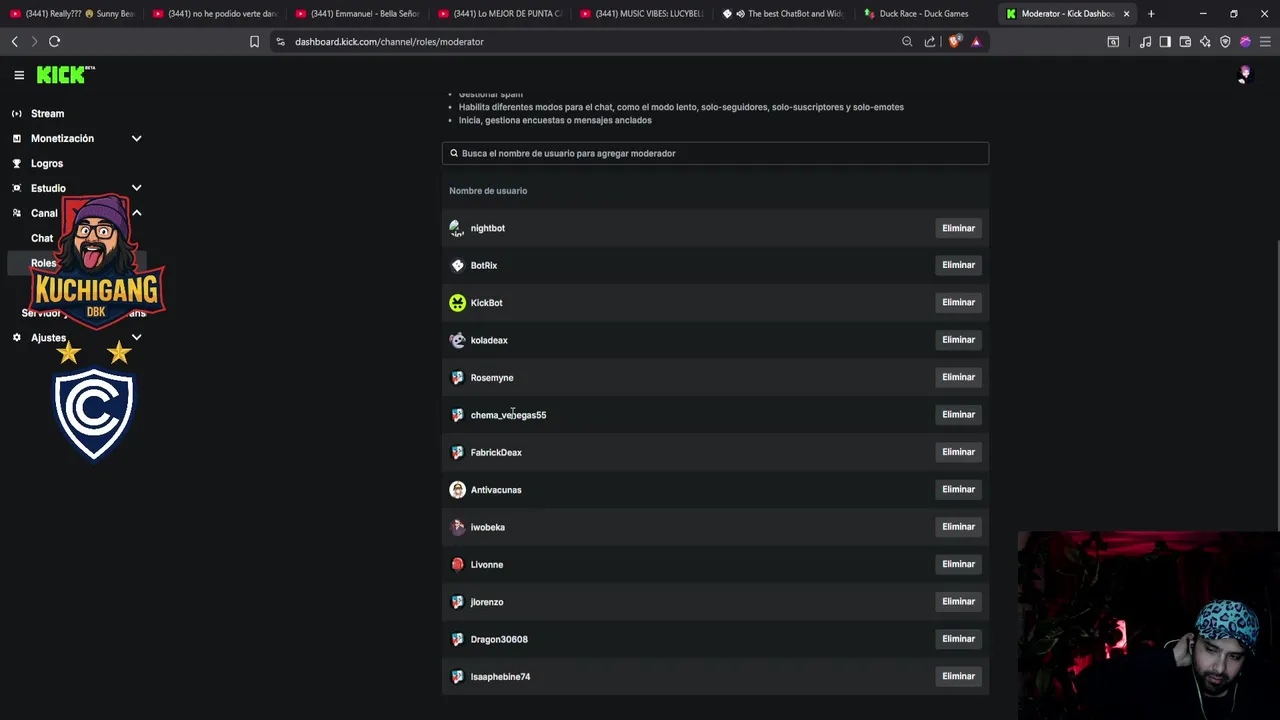Open a new browser tab
This screenshot has height=720, width=1280.
[x=1151, y=14]
